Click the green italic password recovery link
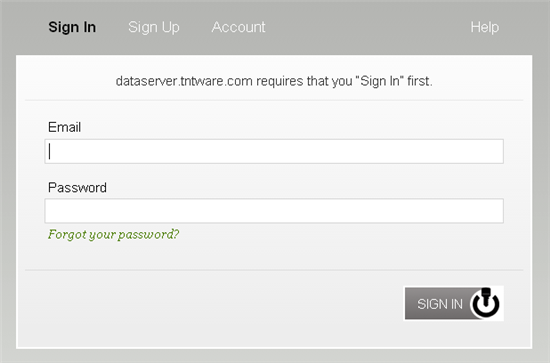 click(x=113, y=234)
